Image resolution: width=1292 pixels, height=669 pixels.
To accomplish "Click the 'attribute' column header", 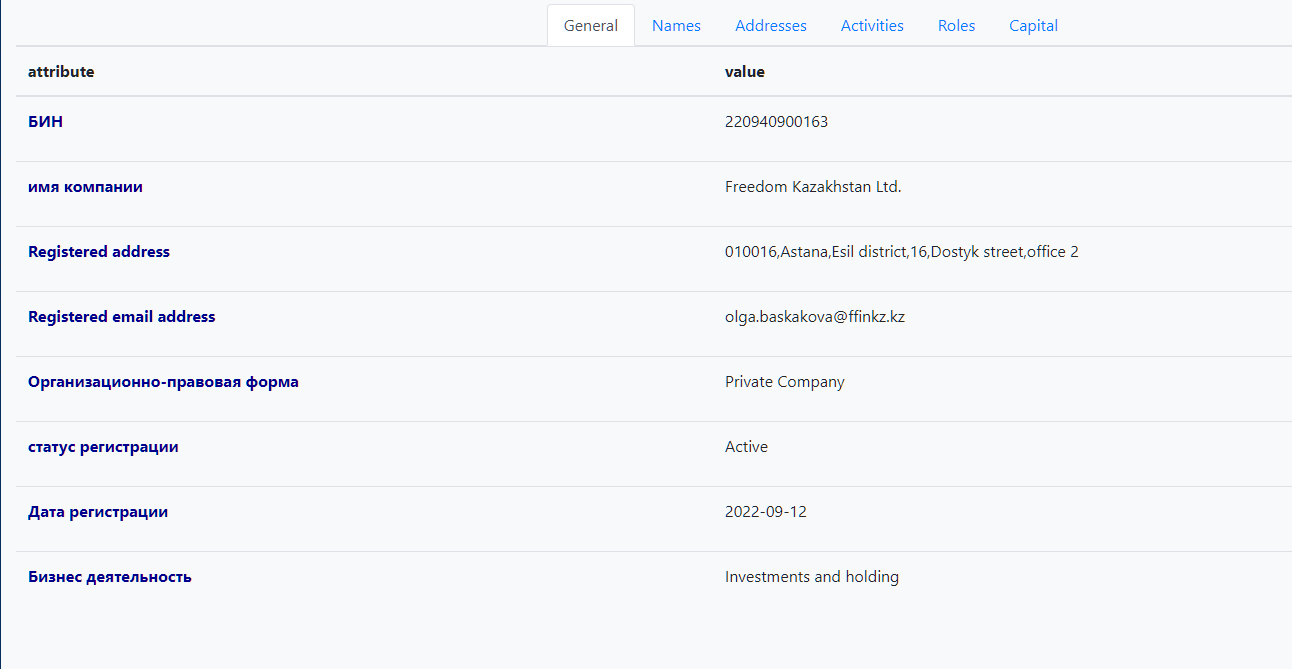I will click(61, 72).
